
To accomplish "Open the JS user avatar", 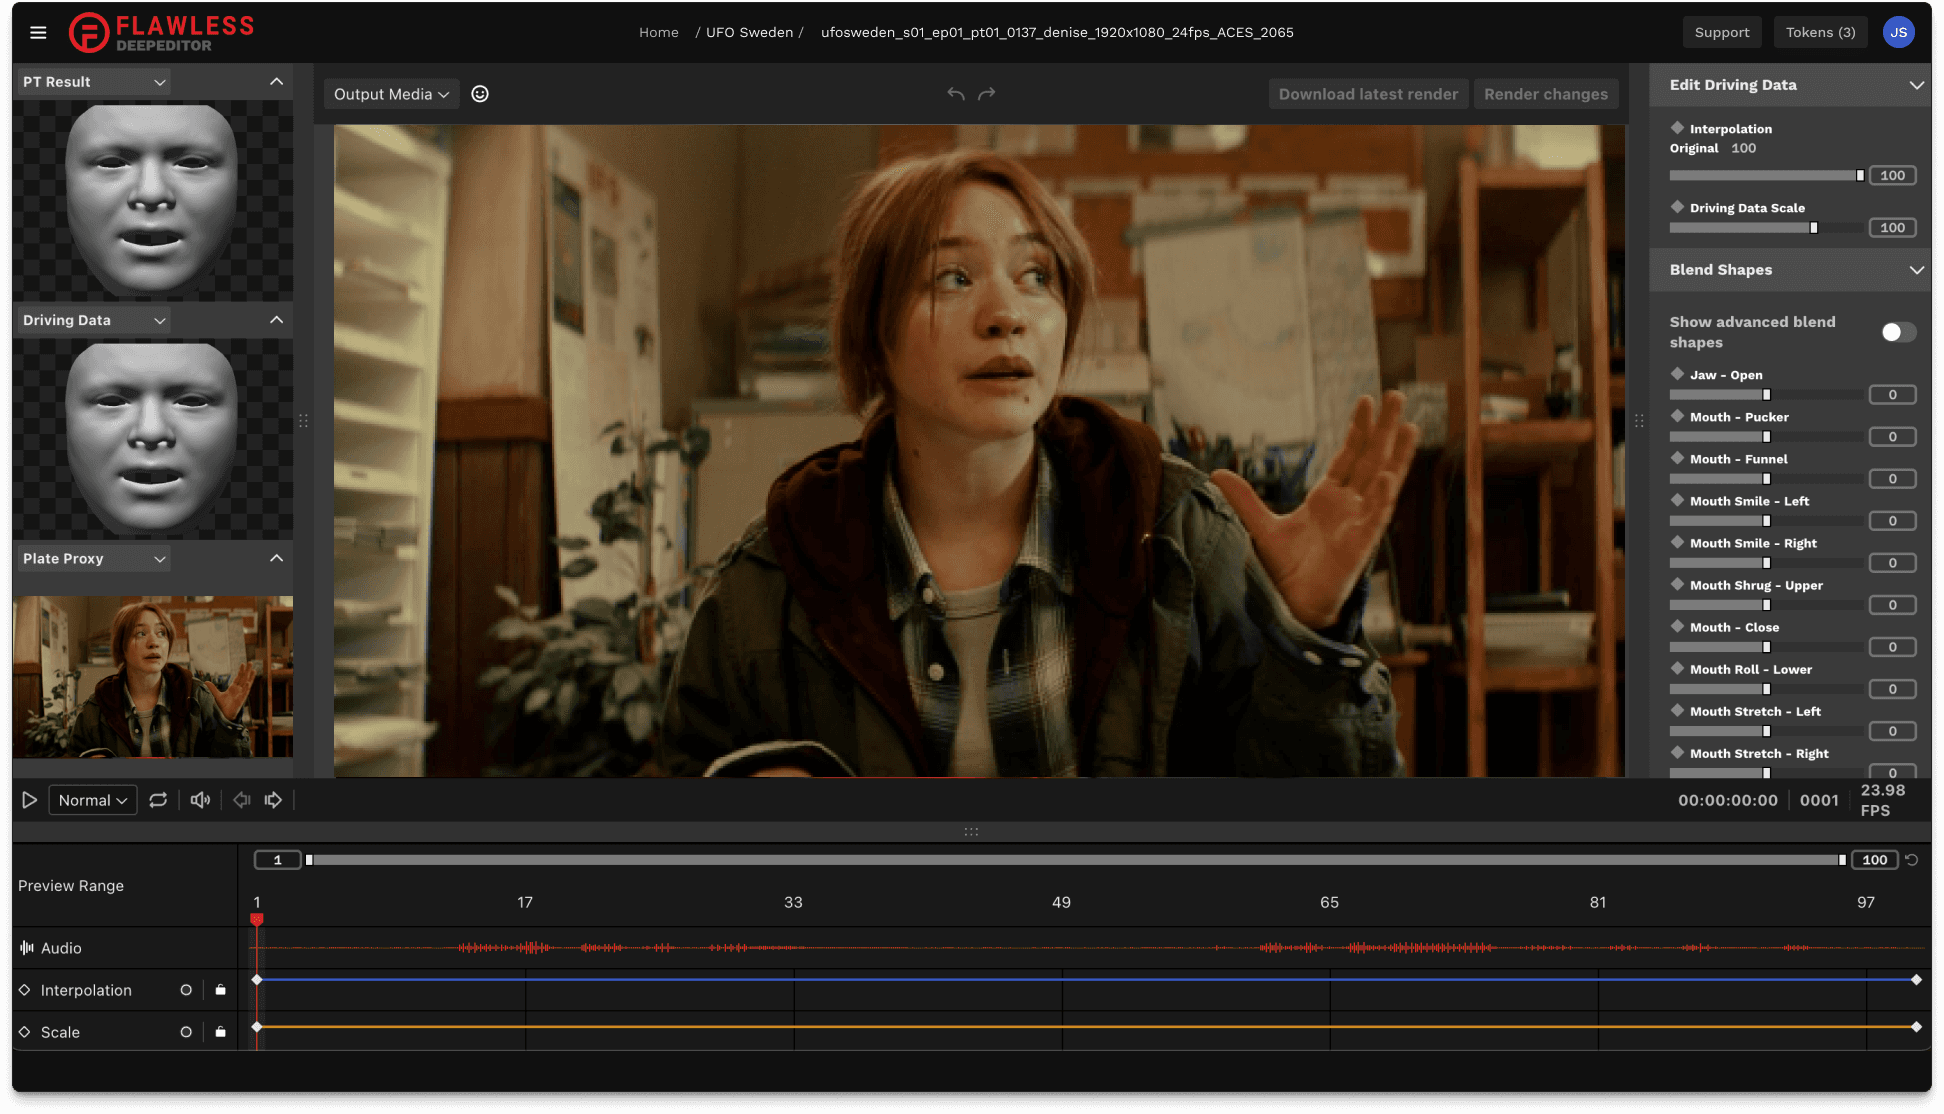I will click(x=1898, y=32).
